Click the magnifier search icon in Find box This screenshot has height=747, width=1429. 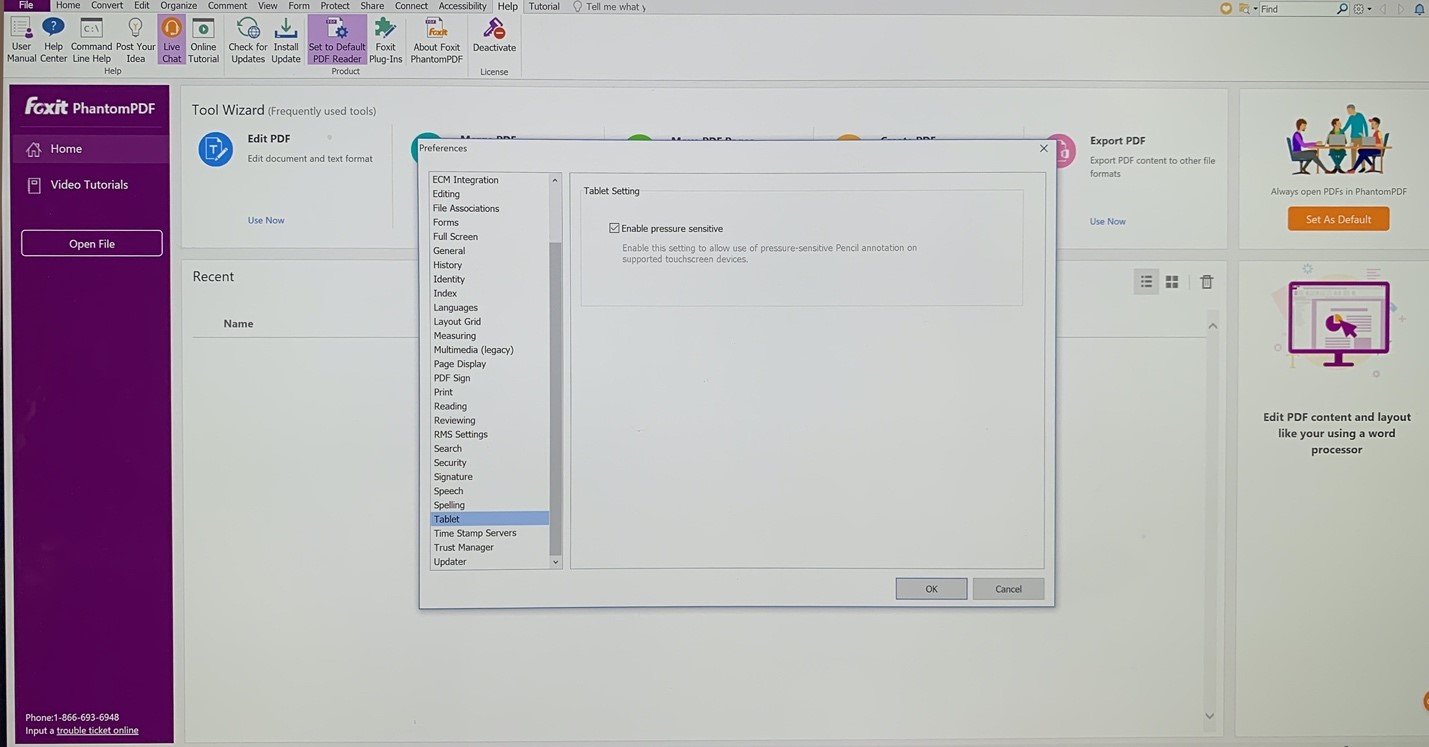point(1342,8)
